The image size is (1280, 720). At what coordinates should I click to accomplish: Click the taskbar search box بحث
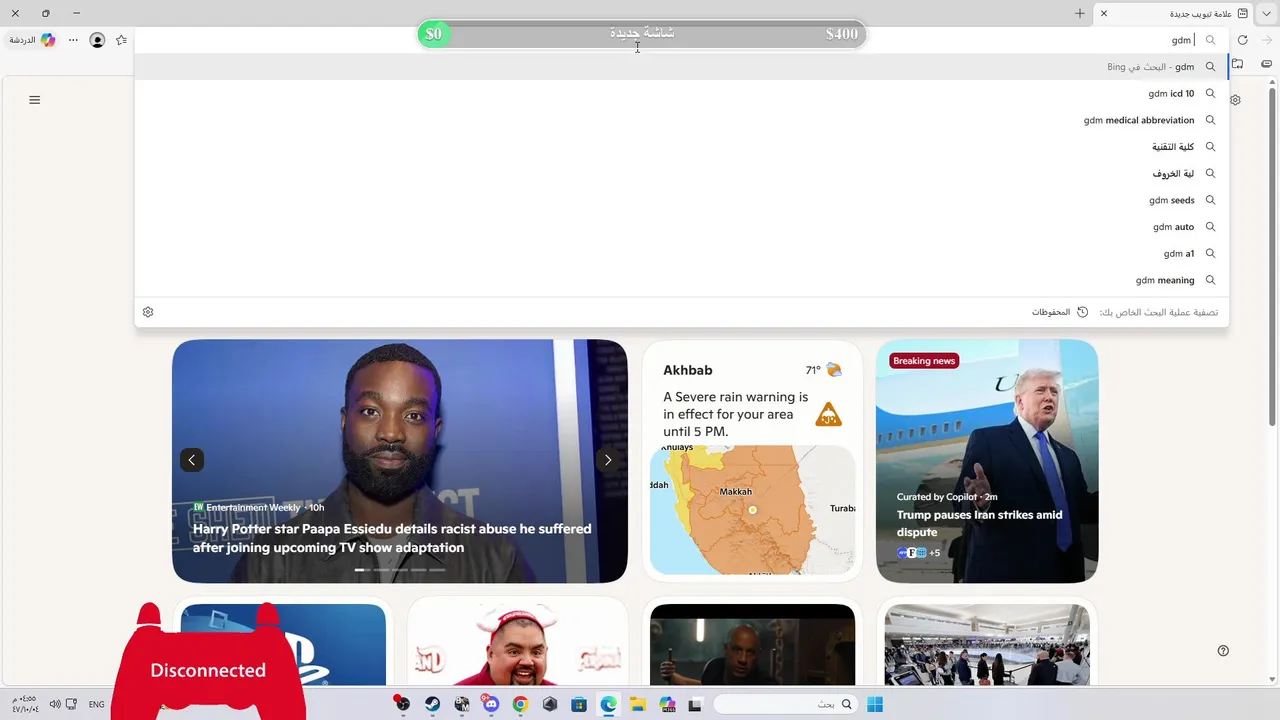coord(786,704)
